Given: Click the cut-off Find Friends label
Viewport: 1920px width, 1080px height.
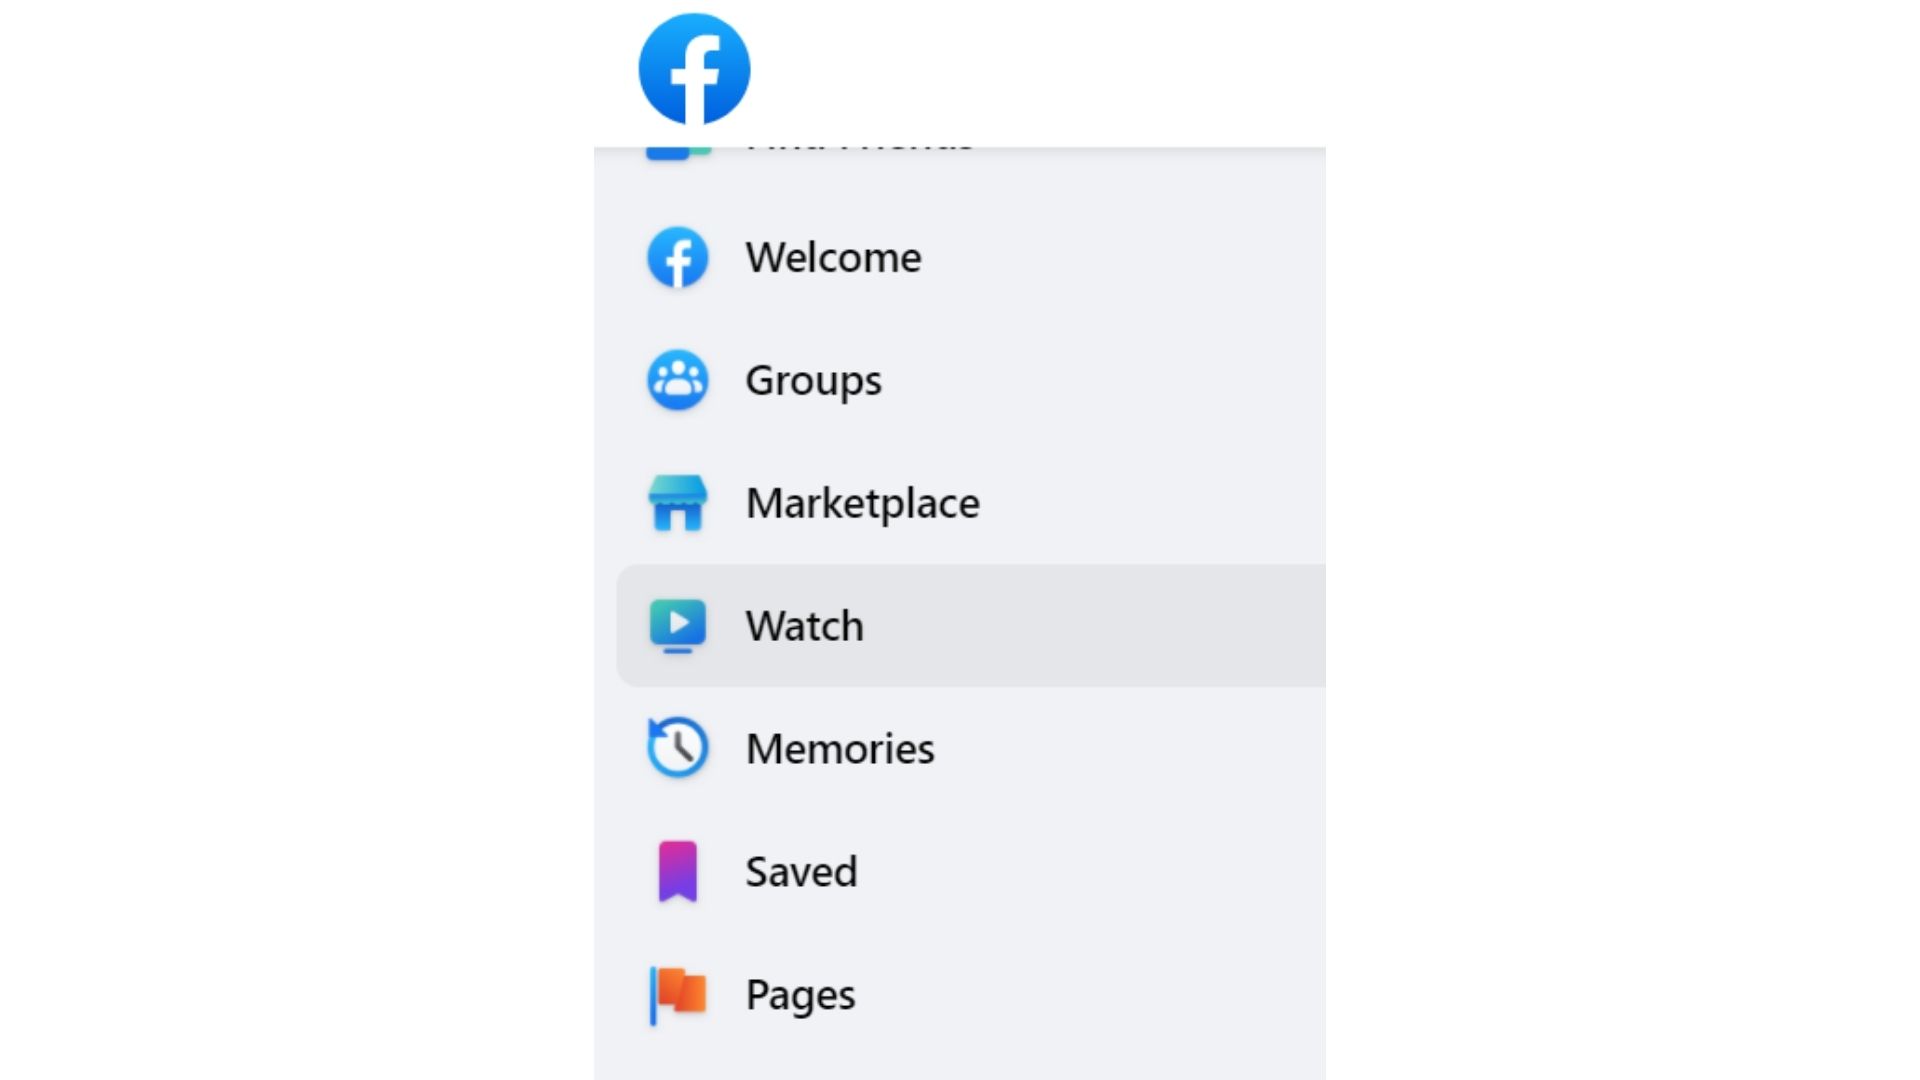Looking at the screenshot, I should pos(860,150).
